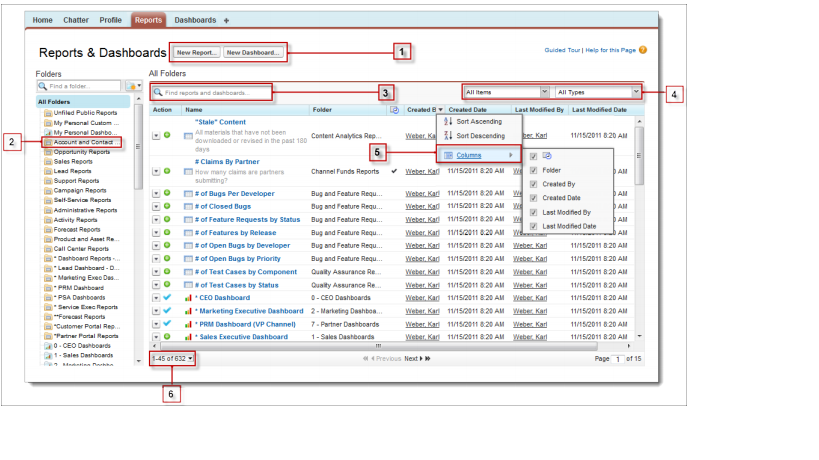819x460 pixels.
Task: Open action dropdown for # of Bugs Per Developer
Action: tap(156, 194)
